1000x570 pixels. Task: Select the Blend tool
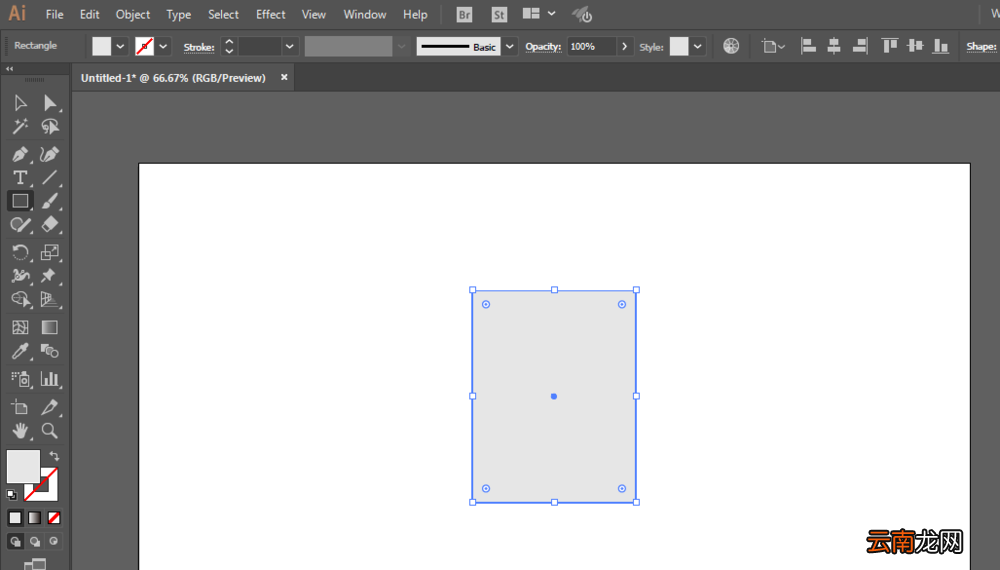50,351
